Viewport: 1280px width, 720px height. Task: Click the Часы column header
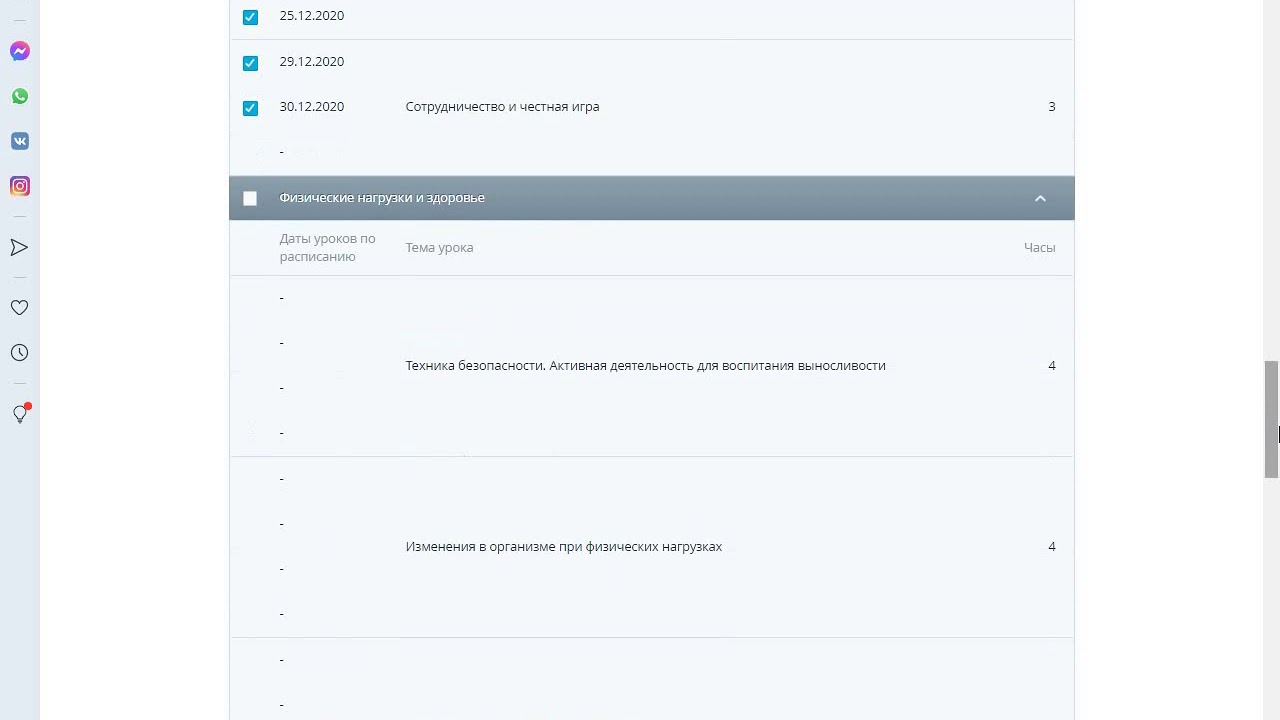click(x=1040, y=248)
